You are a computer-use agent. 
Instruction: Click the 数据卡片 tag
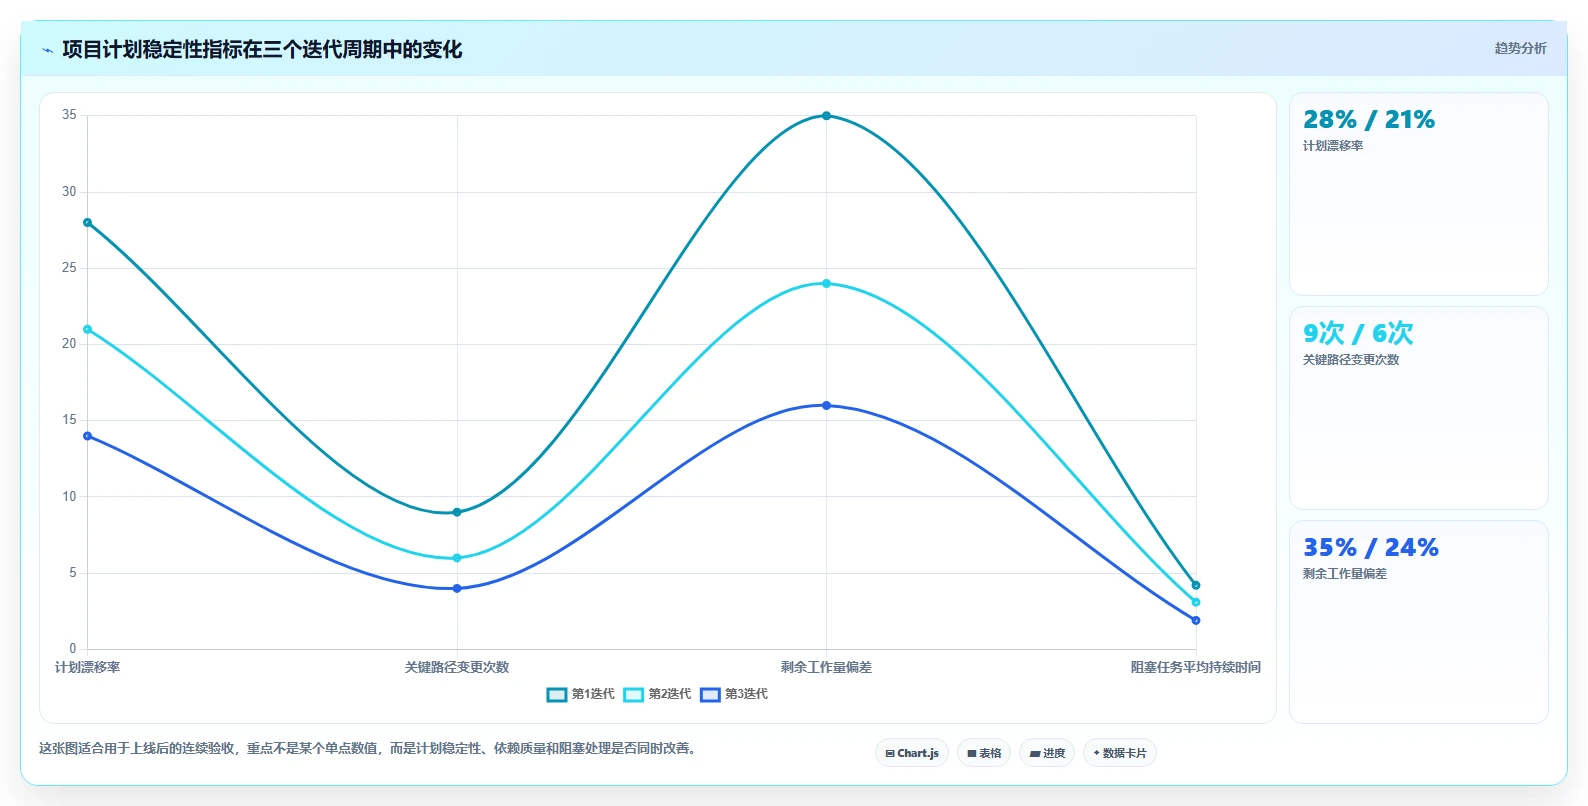click(1120, 753)
